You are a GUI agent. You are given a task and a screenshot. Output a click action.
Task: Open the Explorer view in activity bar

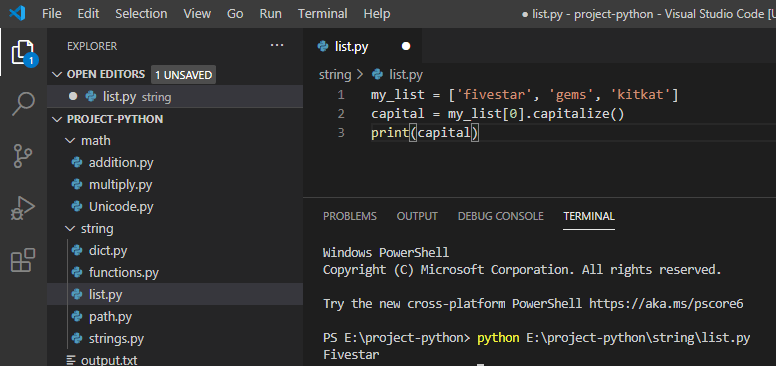(x=23, y=51)
